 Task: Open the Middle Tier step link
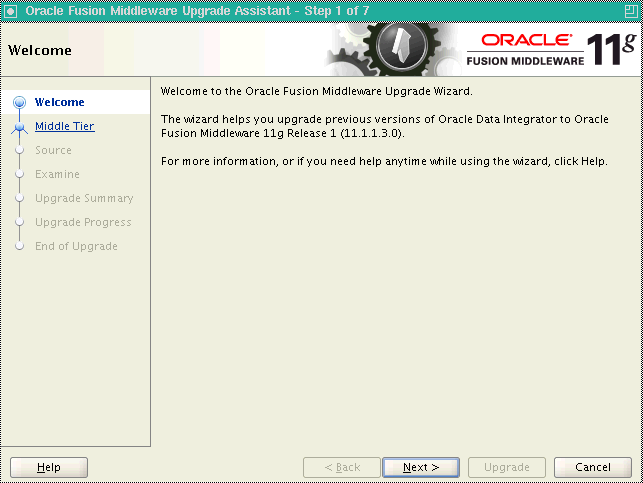65,126
